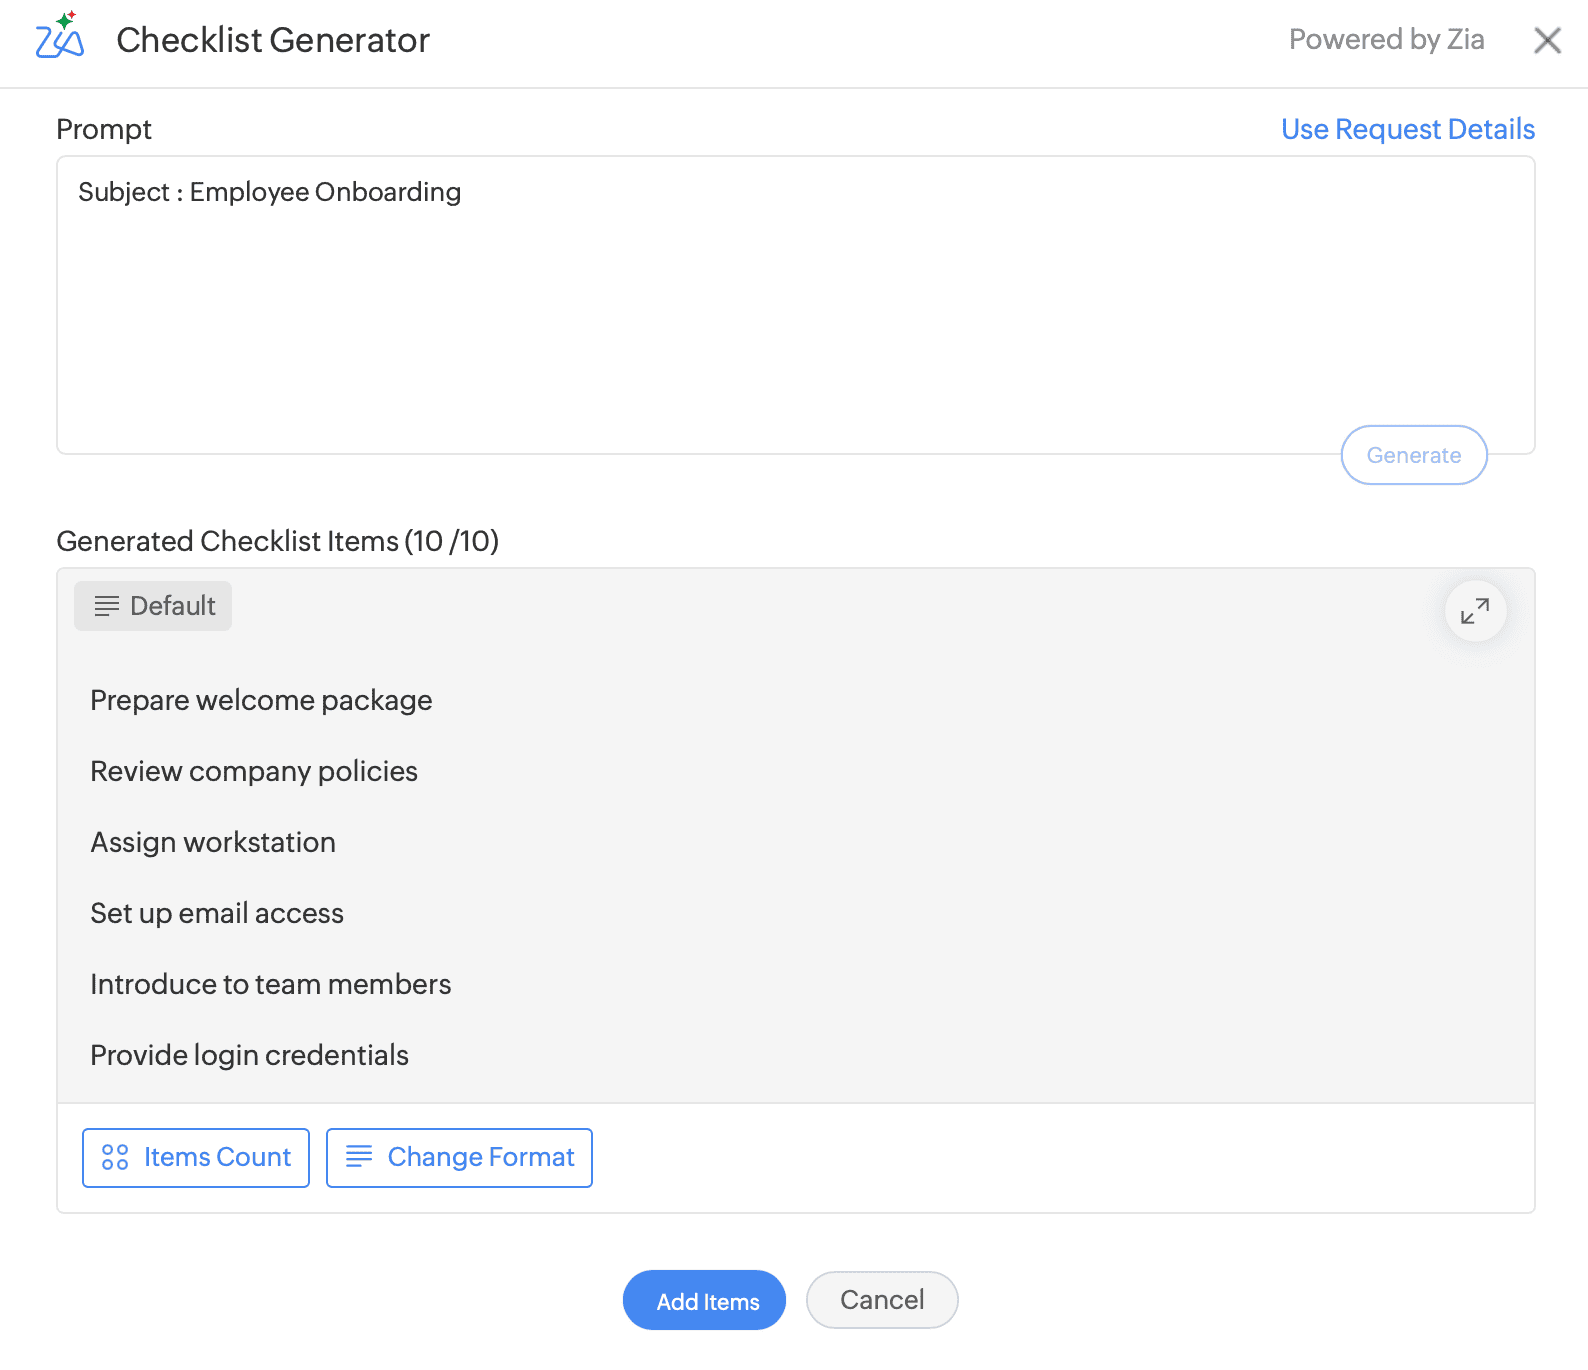
Task: Cancel the checklist generation
Action: coord(881,1300)
